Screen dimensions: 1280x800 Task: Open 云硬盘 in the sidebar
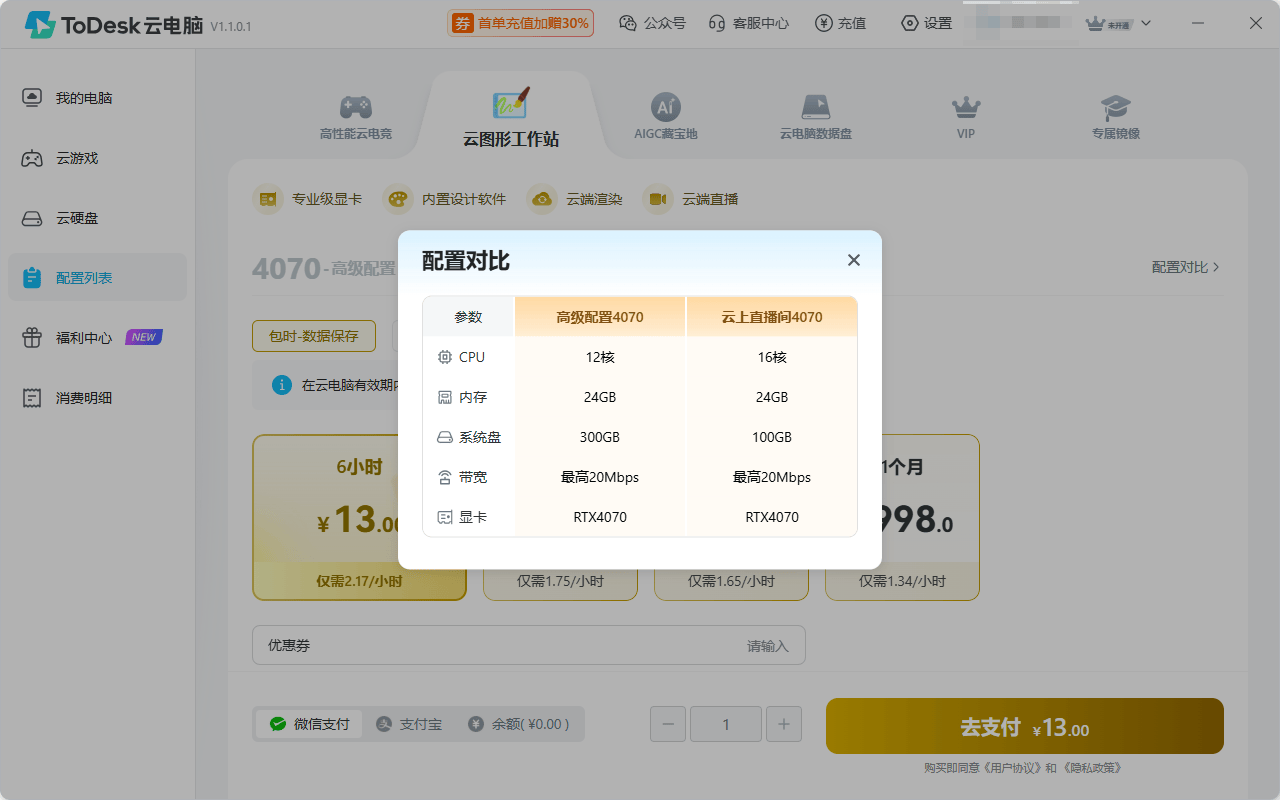coord(97,218)
